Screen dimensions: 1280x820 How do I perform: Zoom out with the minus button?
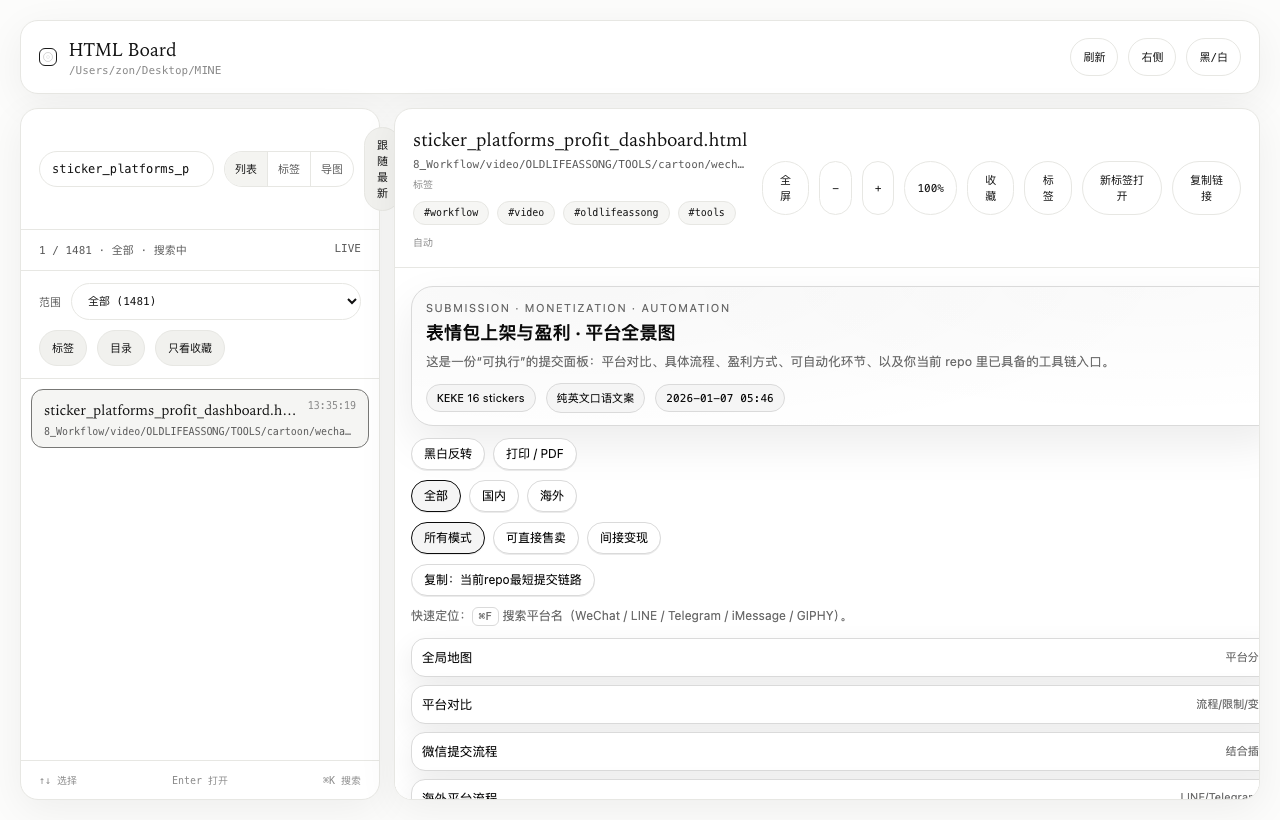[x=835, y=188]
